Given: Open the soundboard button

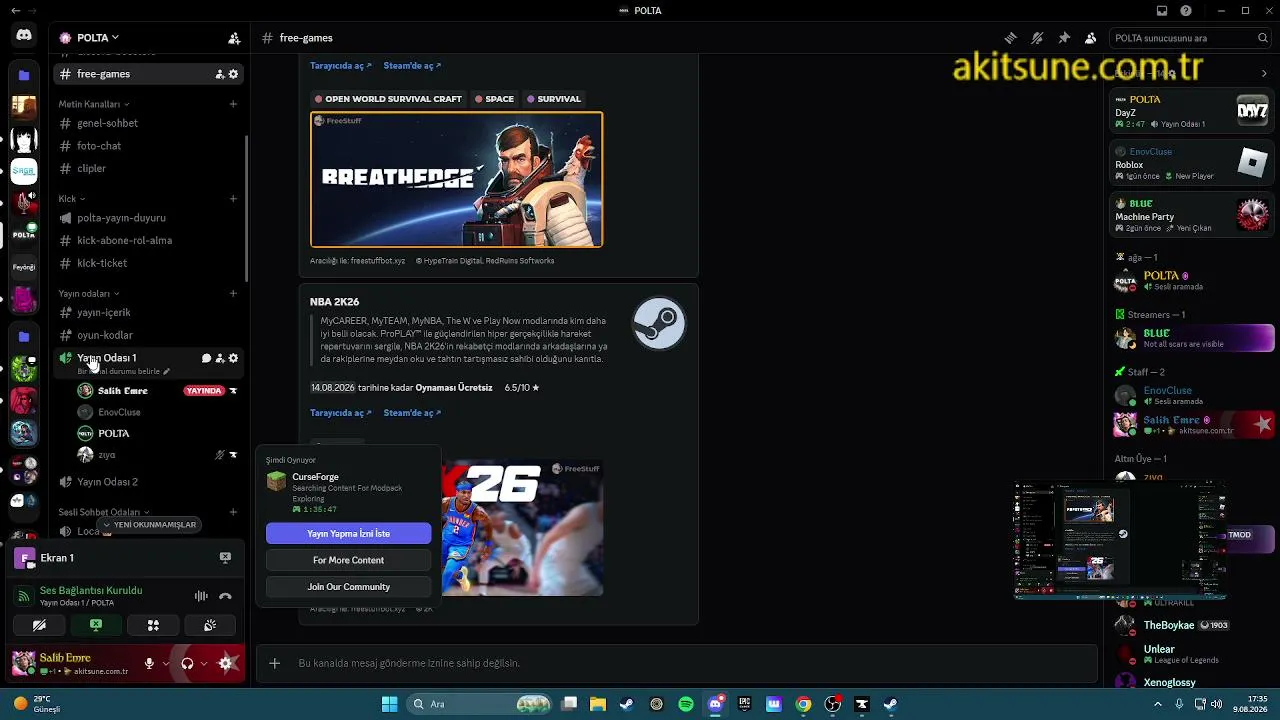Looking at the screenshot, I should (x=210, y=625).
